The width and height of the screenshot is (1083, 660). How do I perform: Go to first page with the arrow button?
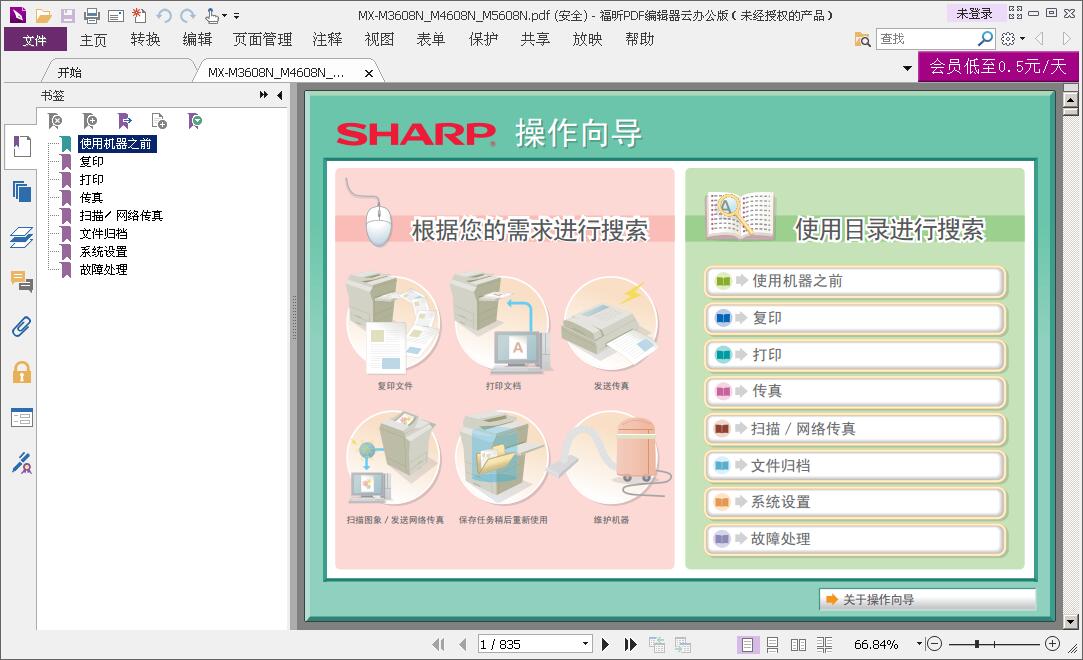(x=439, y=644)
